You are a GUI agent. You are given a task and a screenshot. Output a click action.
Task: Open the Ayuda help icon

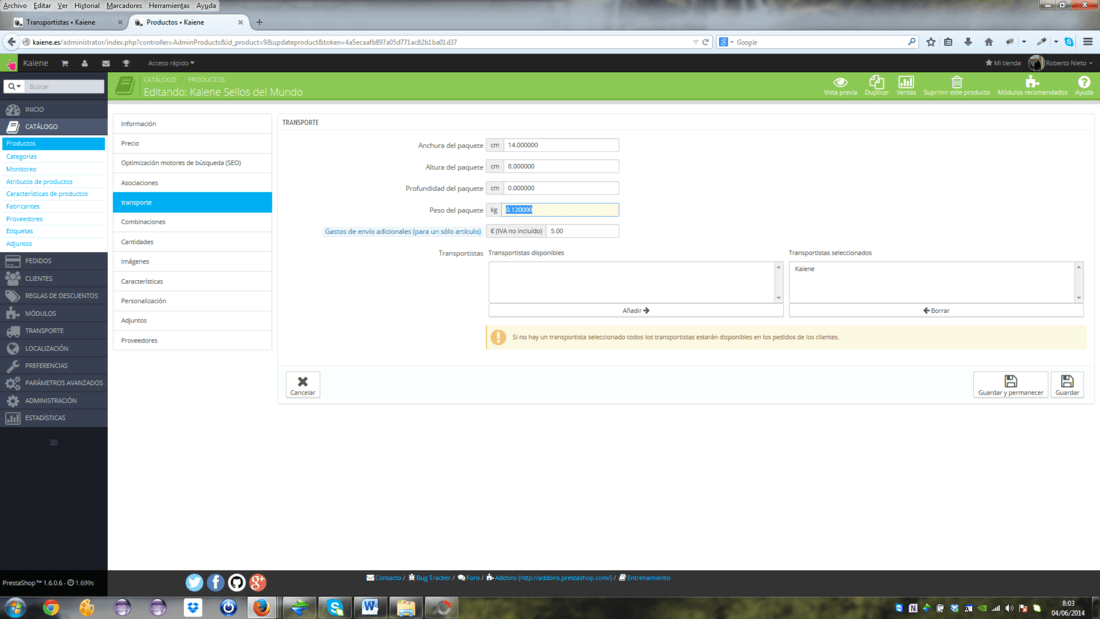[x=1084, y=86]
